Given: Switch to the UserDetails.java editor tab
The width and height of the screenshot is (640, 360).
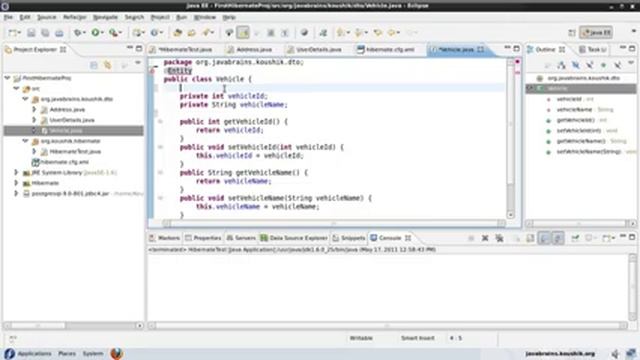Looking at the screenshot, I should 314,49.
